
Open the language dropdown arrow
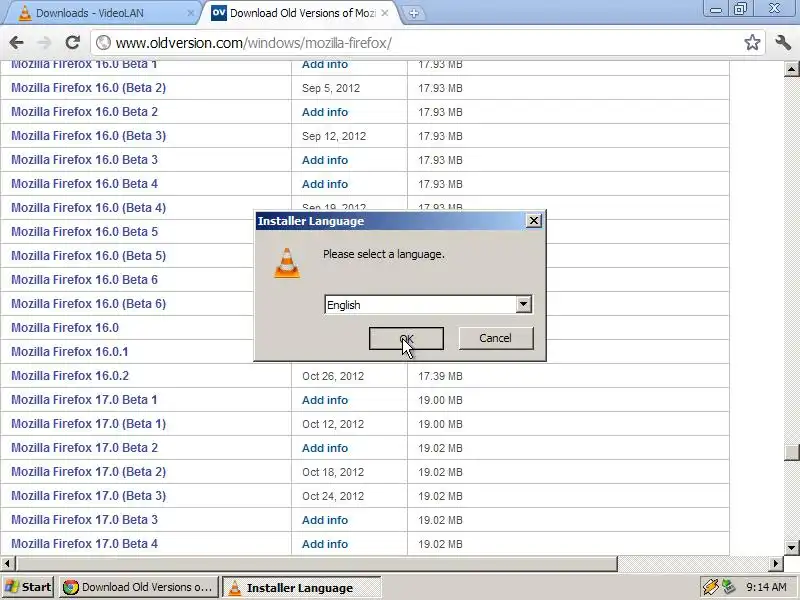tap(523, 305)
